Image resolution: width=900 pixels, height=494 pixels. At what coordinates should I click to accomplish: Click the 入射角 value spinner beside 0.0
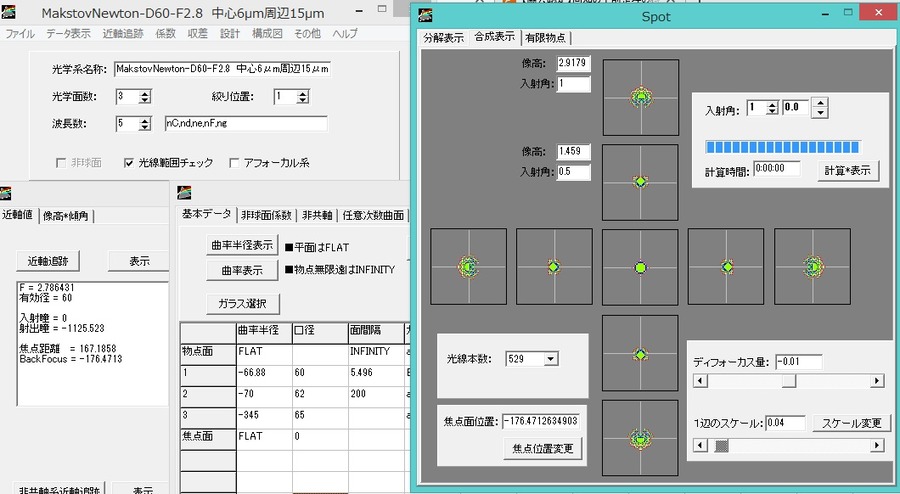click(x=821, y=107)
